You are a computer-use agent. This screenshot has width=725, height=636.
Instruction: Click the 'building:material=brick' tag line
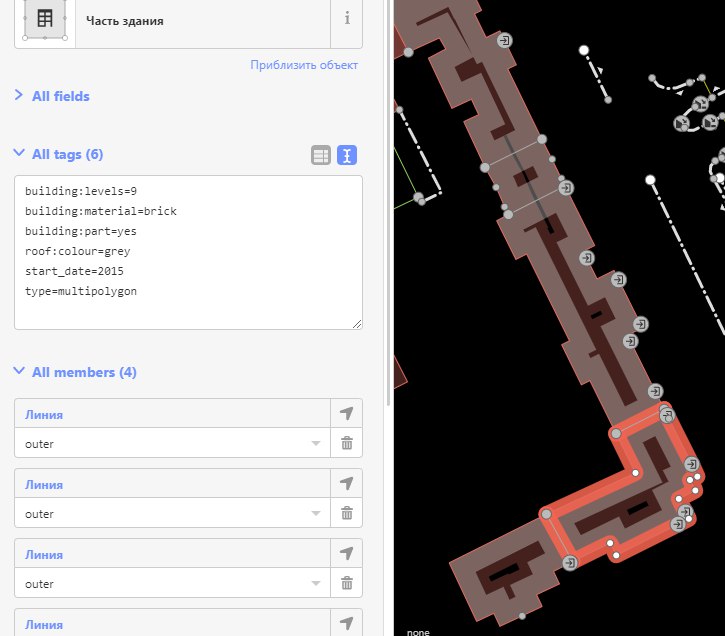[101, 211]
